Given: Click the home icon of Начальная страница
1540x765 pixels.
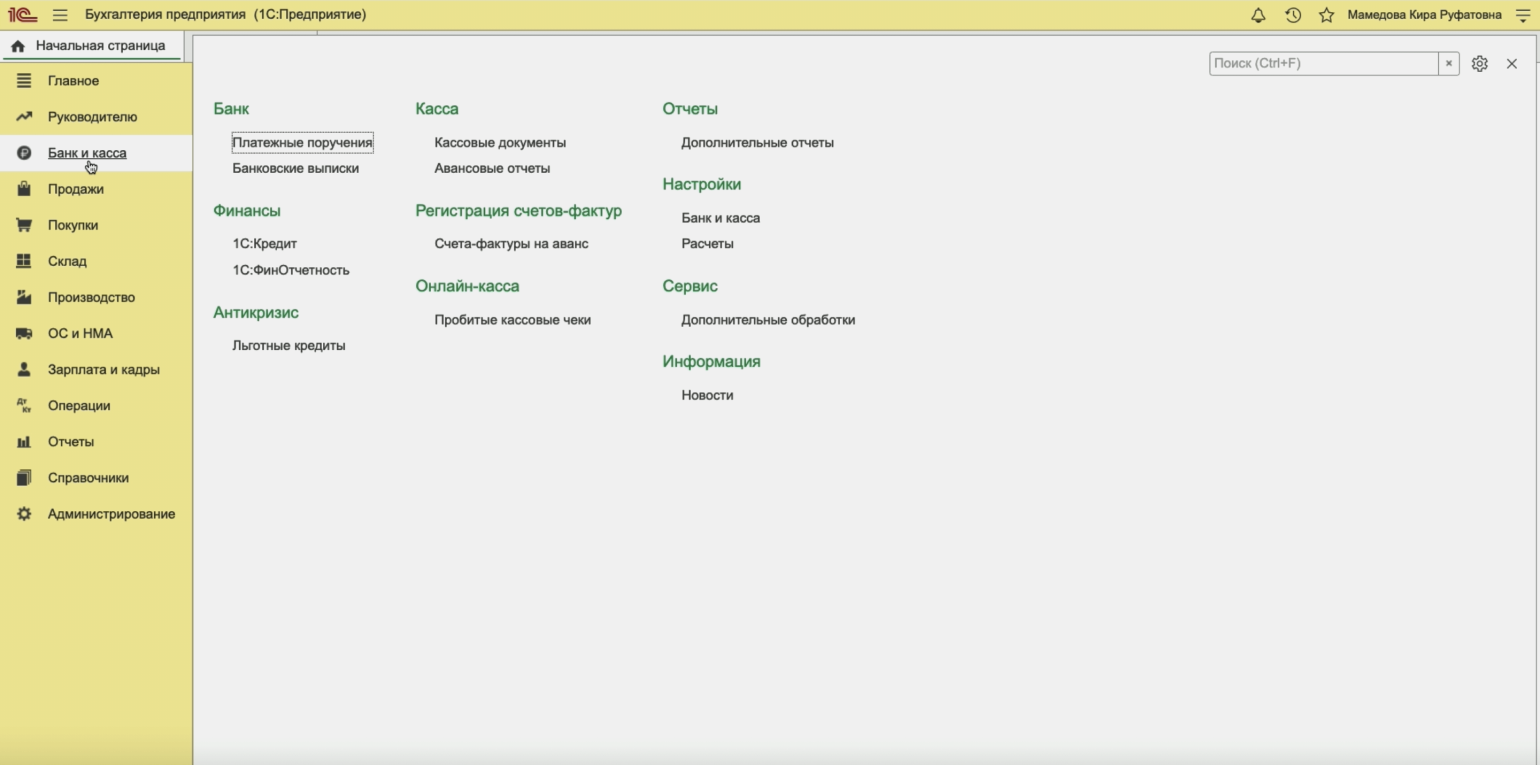Looking at the screenshot, I should click(x=18, y=46).
